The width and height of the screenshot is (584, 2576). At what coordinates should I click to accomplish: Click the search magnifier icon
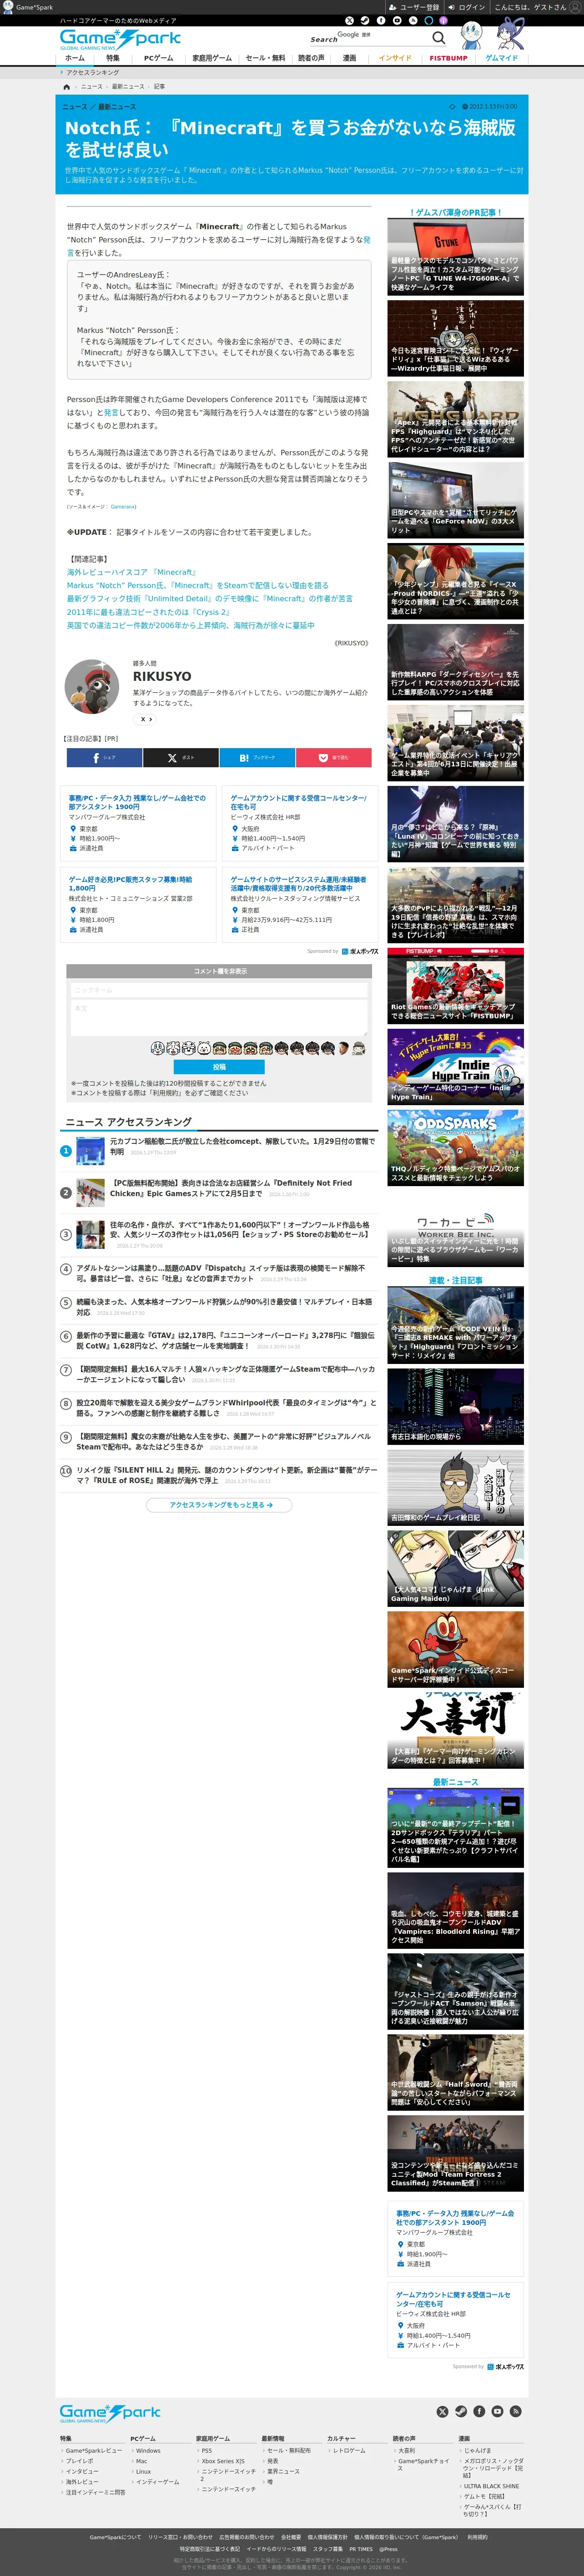(438, 38)
